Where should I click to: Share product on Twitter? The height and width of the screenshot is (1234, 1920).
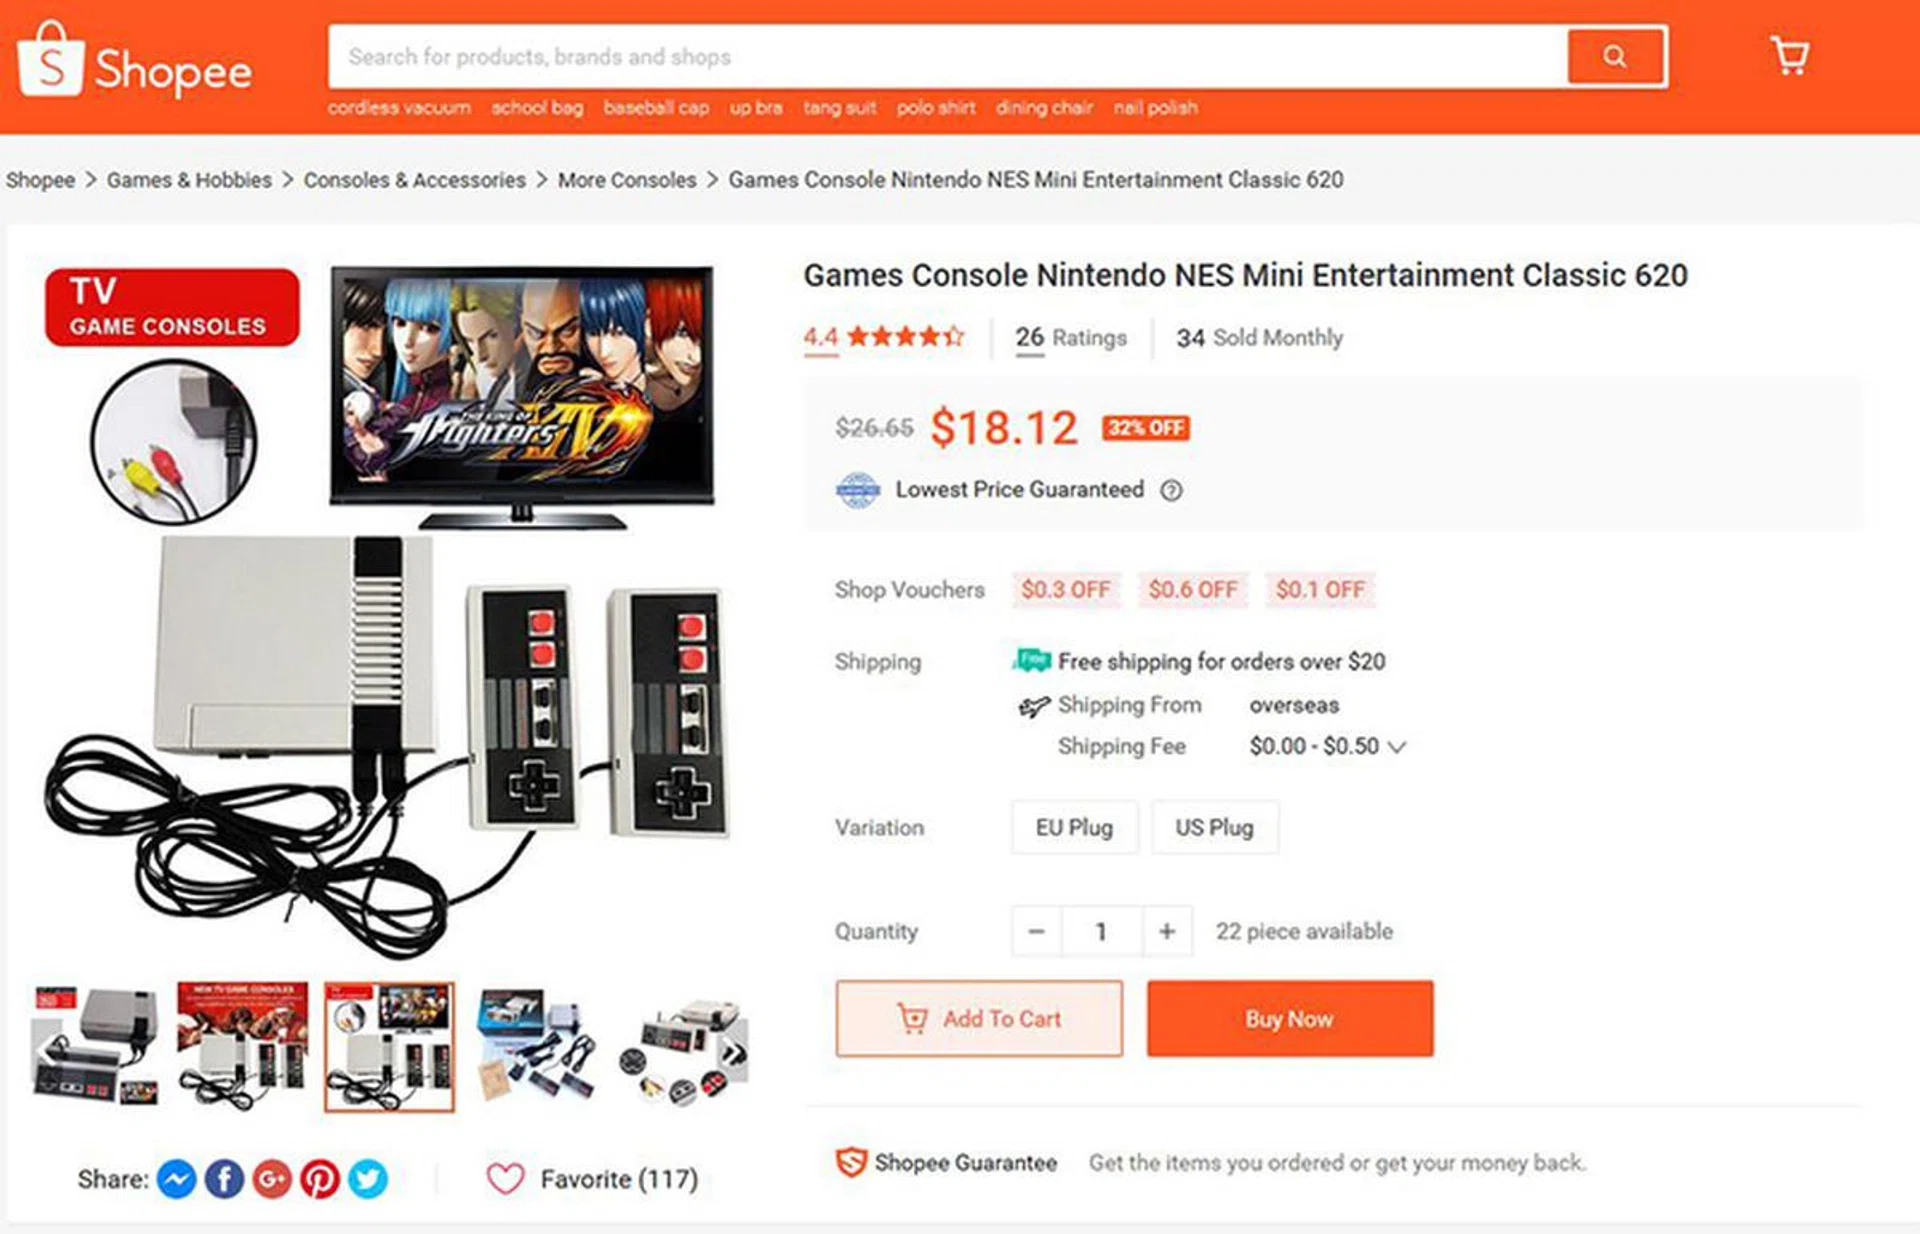click(368, 1180)
